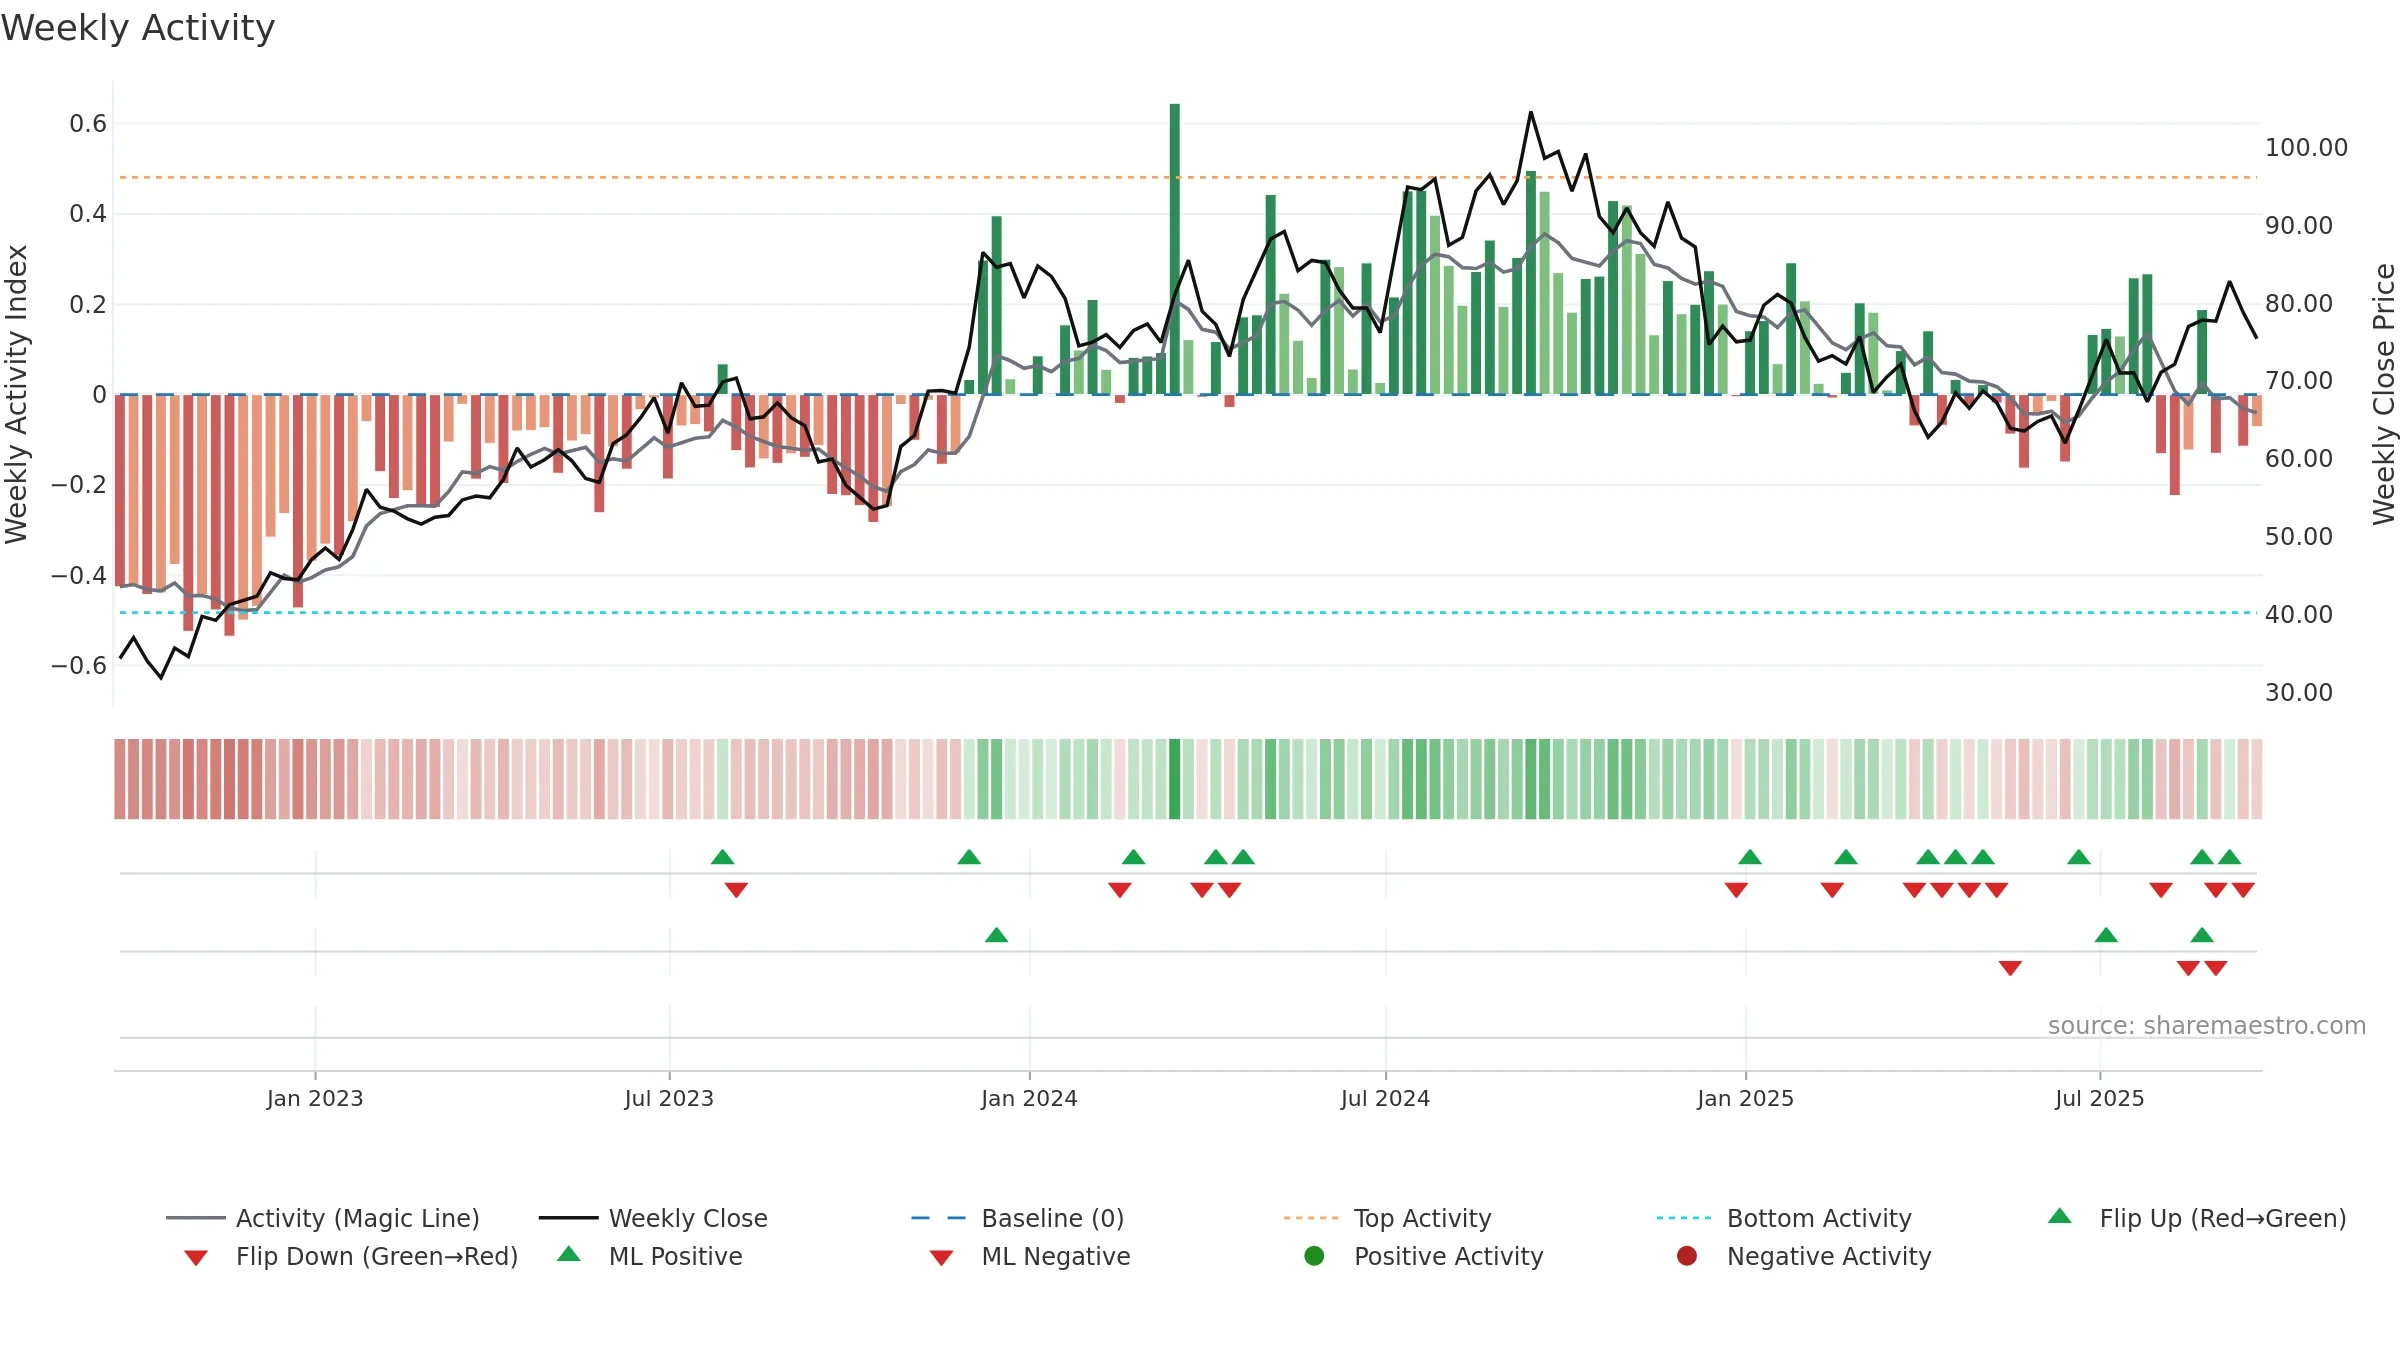Screen dimensions: 2400x1350
Task: Click the 30.00 price axis tick
Action: (2299, 692)
